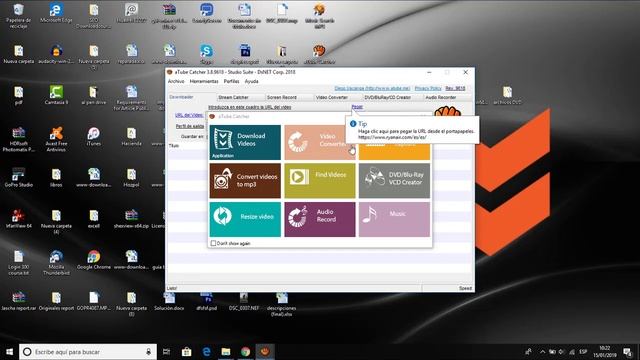
Task: Switch to the Video Converter tab
Action: [x=338, y=97]
